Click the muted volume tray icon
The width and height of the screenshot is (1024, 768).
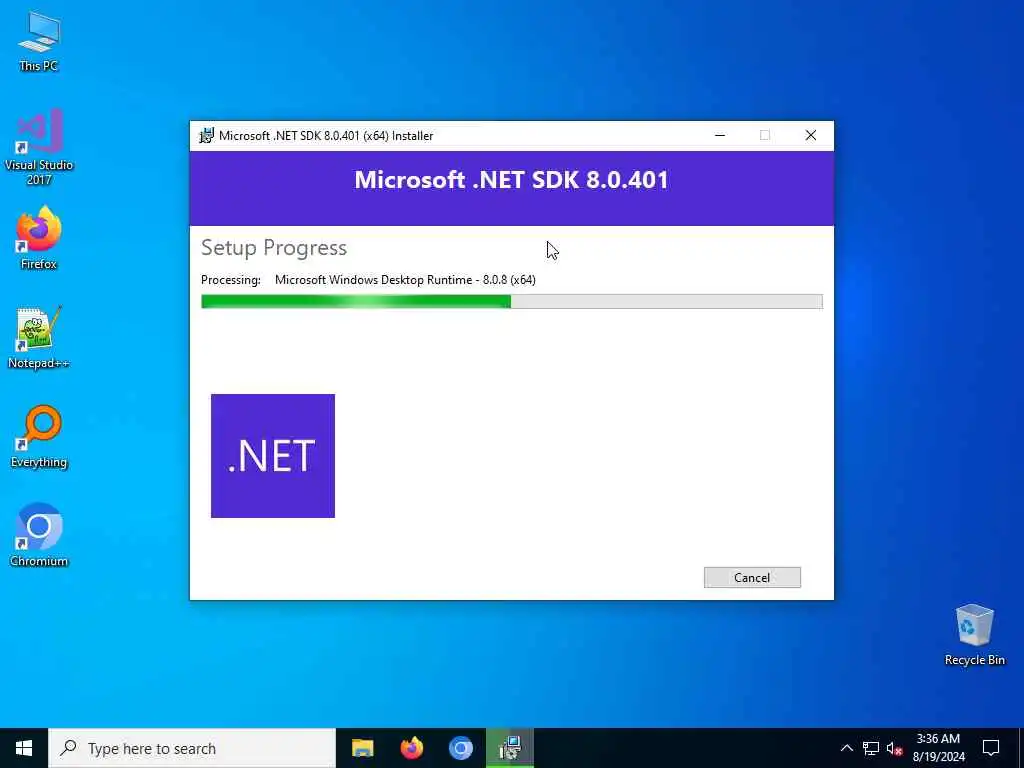click(894, 748)
